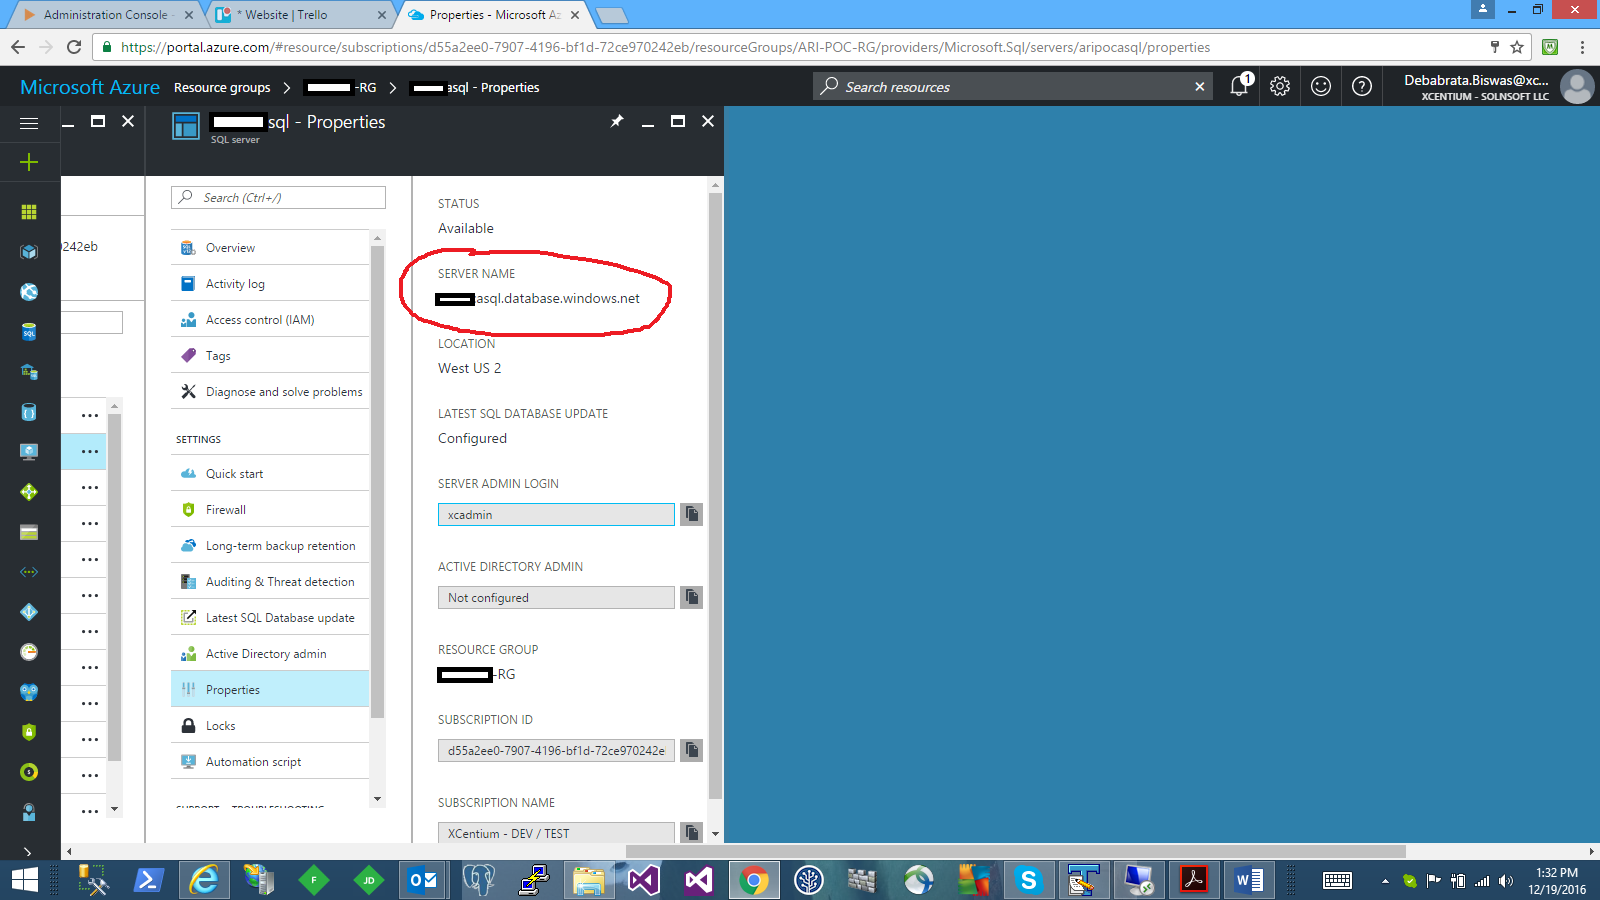Open Firewall settings
Viewport: 1600px width, 900px height.
click(270, 510)
